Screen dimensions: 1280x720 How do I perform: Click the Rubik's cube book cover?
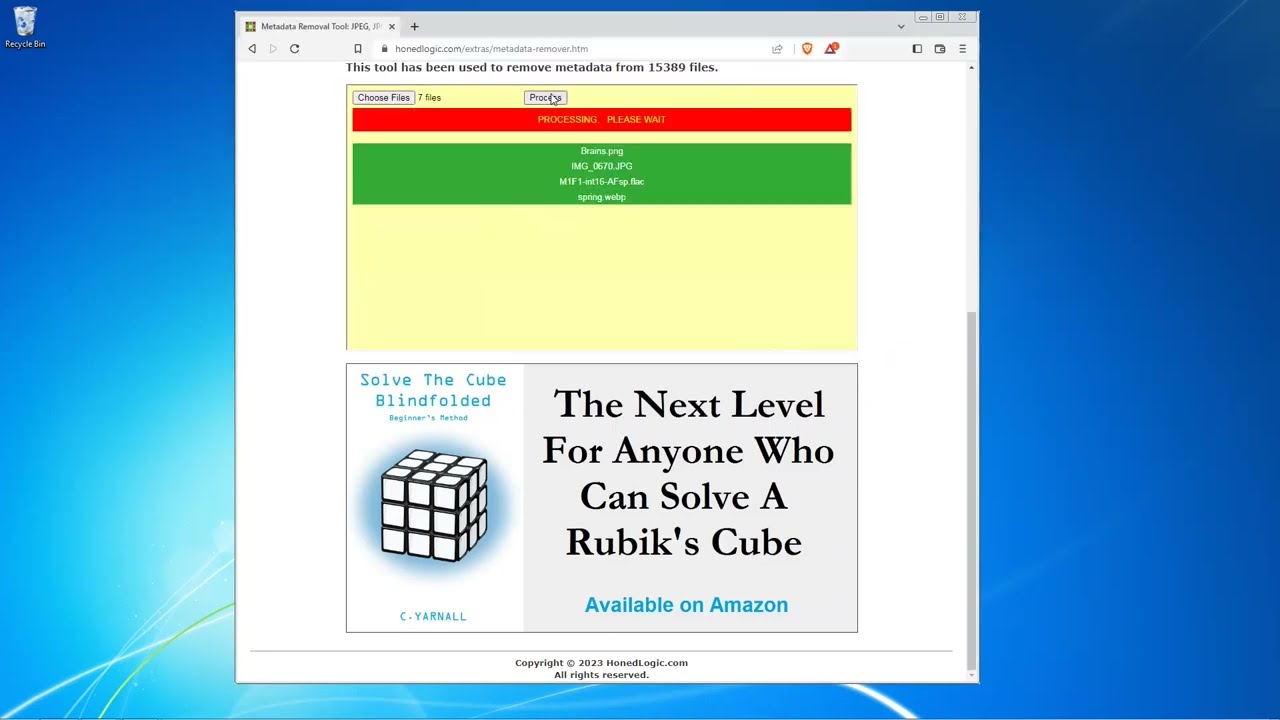point(434,498)
